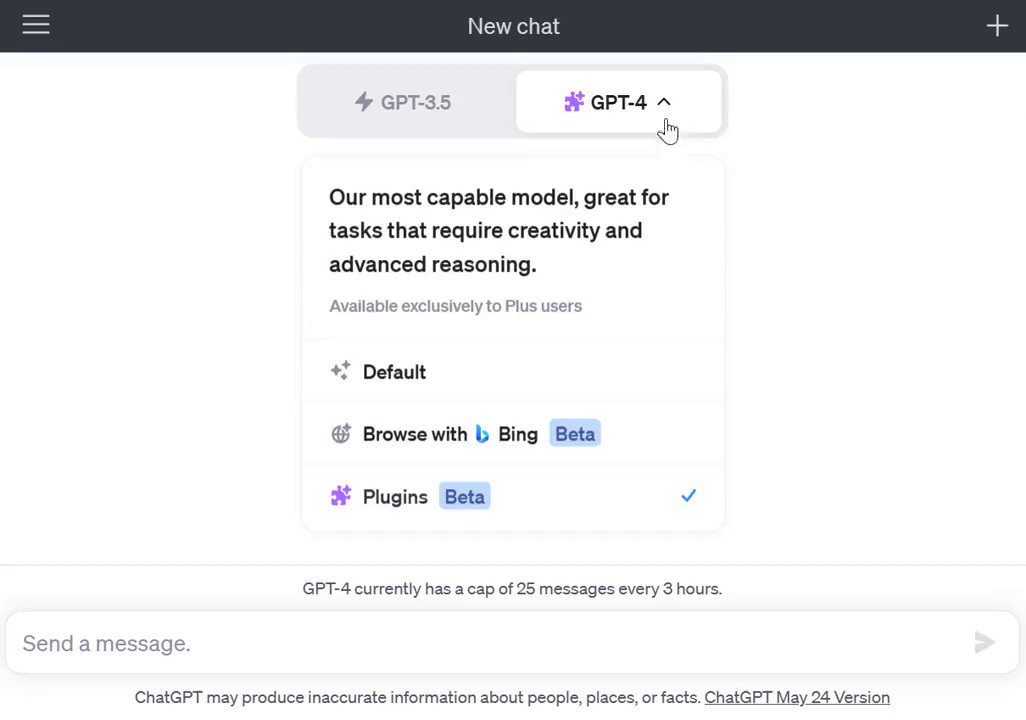Screen dimensions: 1026x720
Task: Click the puzzle icon in Plugins row
Action: point(341,495)
